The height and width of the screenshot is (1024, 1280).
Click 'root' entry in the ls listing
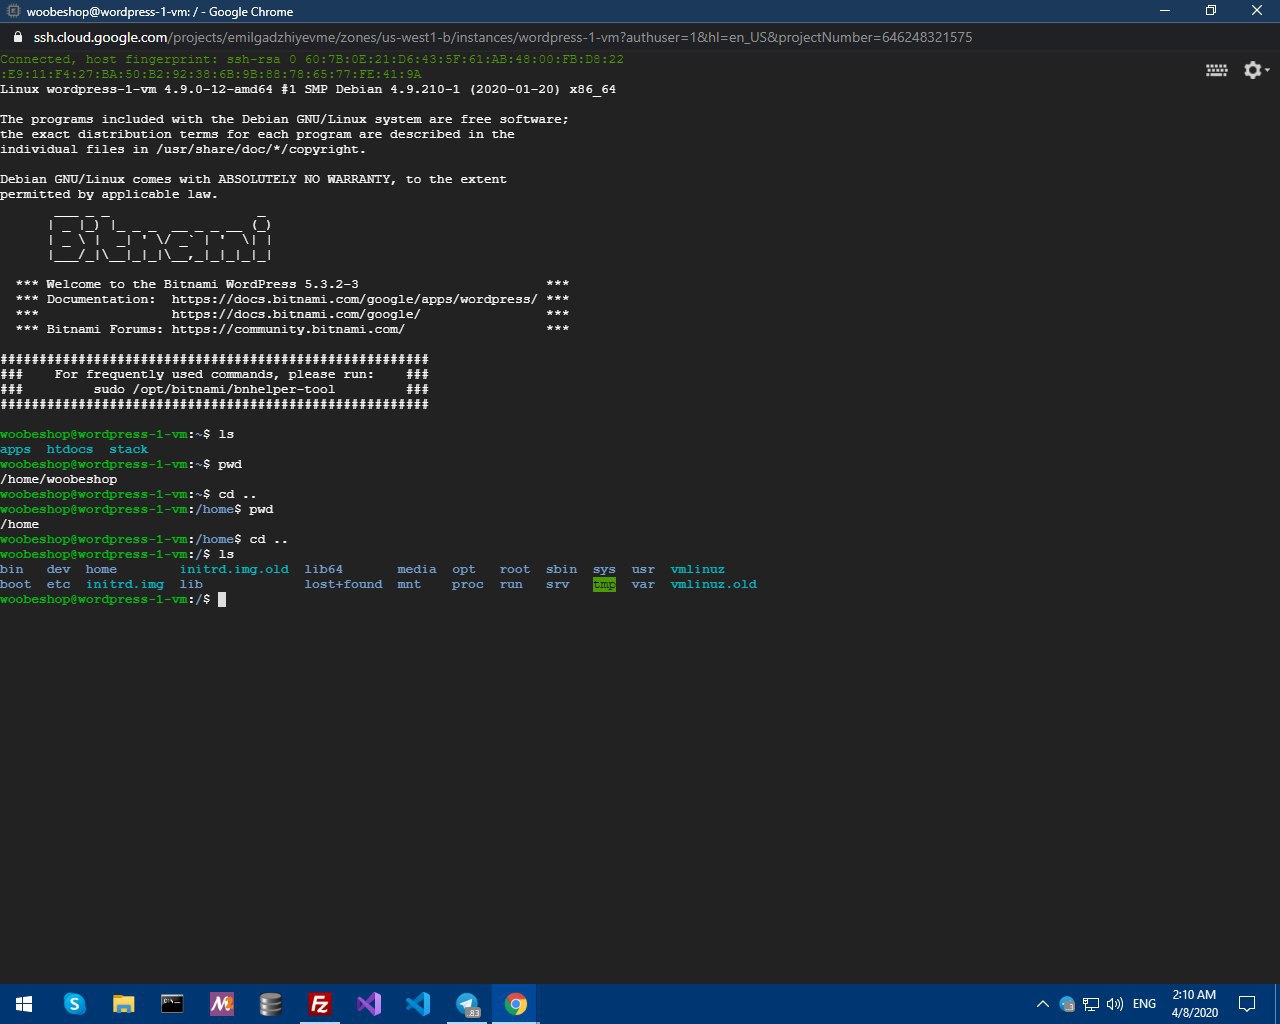[515, 569]
